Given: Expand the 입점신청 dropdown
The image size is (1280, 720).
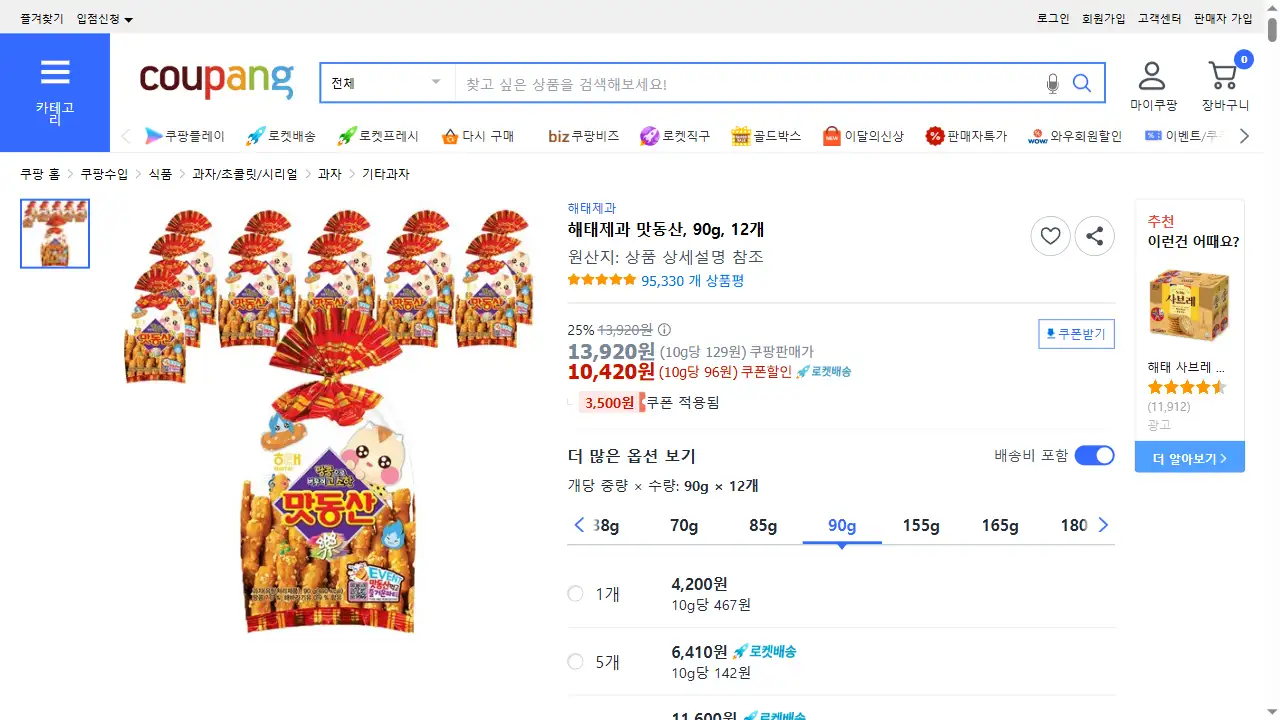Looking at the screenshot, I should (105, 19).
